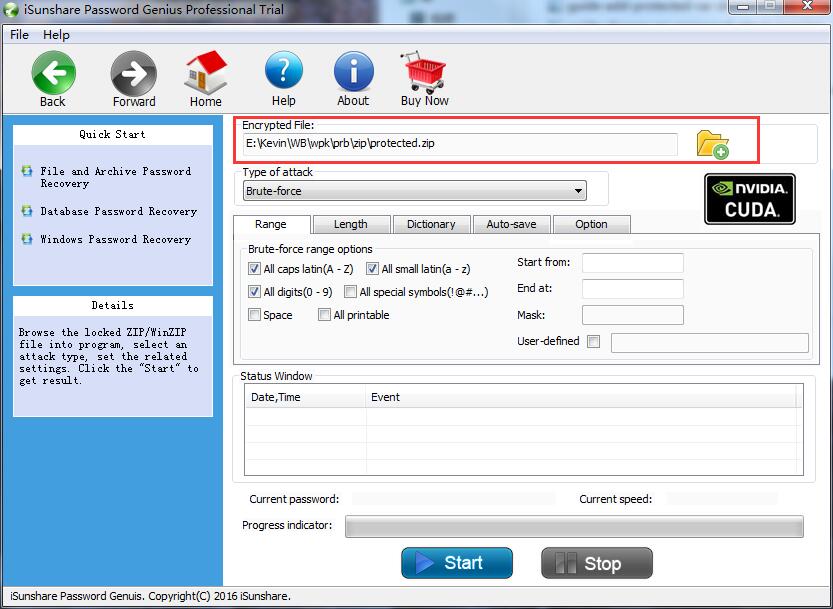
Task: Open File and Archive Password Recovery link
Action: tap(116, 177)
